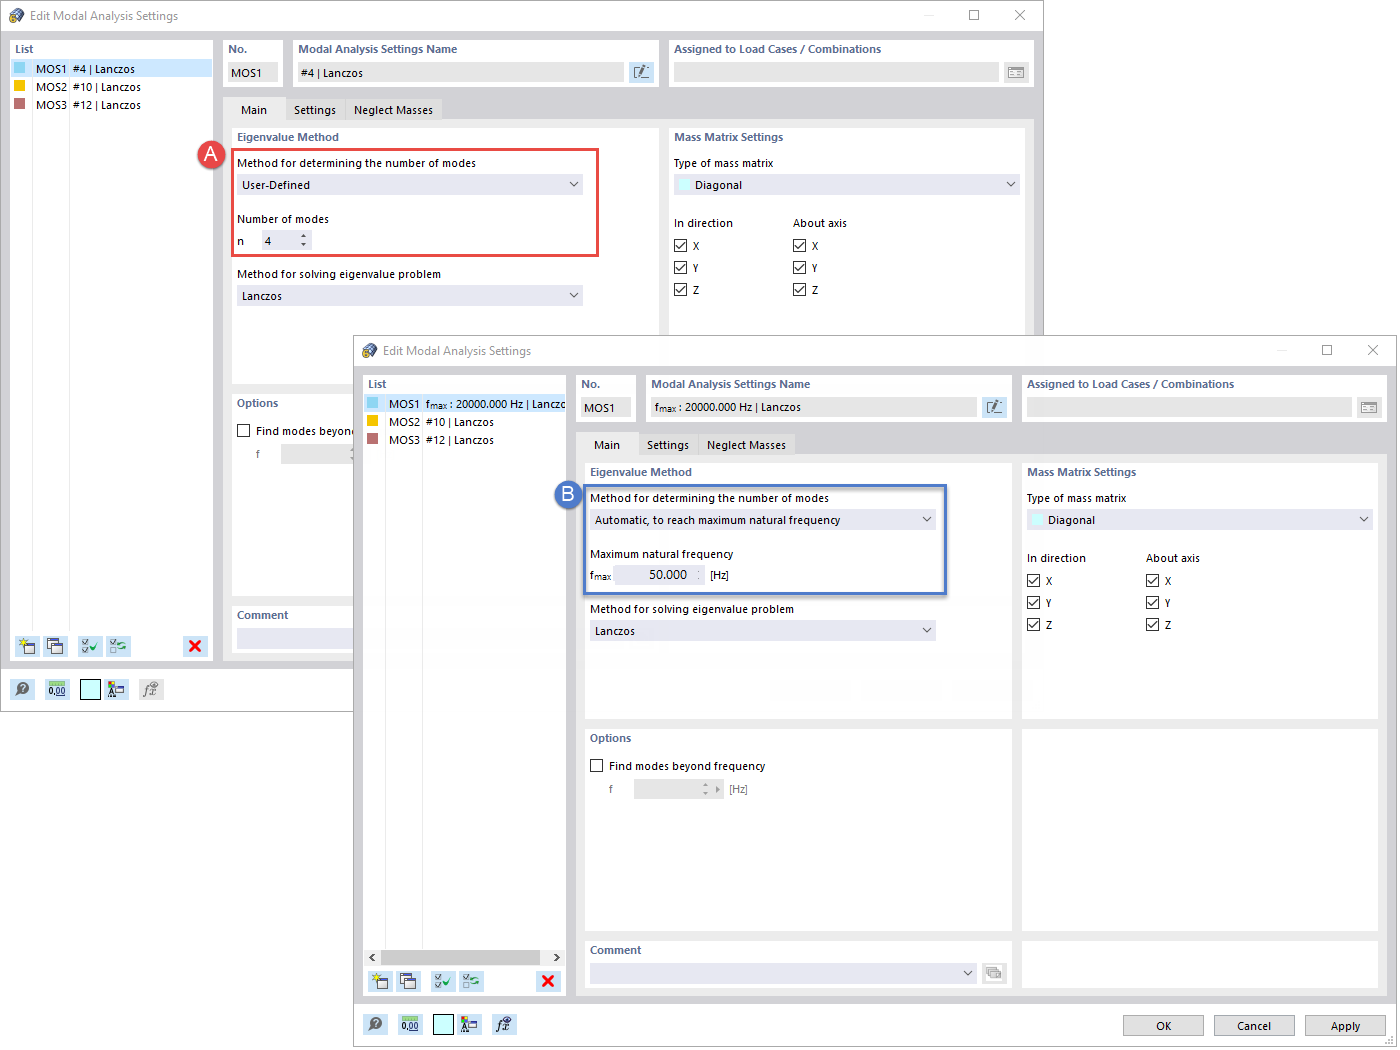The image size is (1400, 1050).
Task: Select 'MOS2 #10 | Lanczos' in front window list
Action: pos(464,422)
